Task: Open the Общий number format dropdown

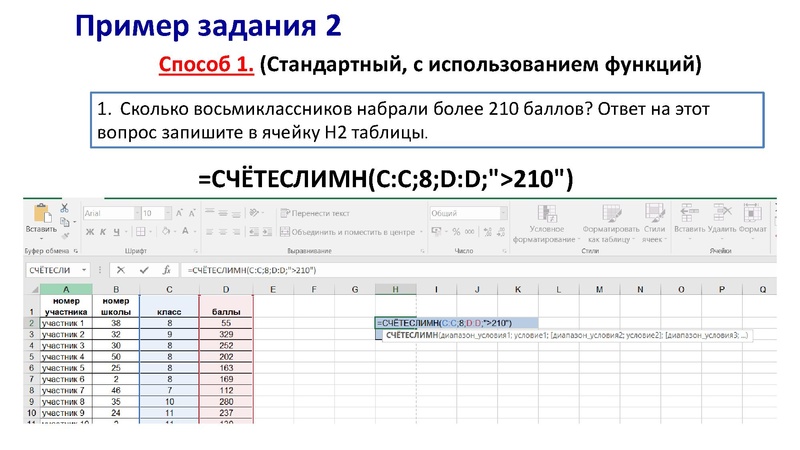Action: 504,213
